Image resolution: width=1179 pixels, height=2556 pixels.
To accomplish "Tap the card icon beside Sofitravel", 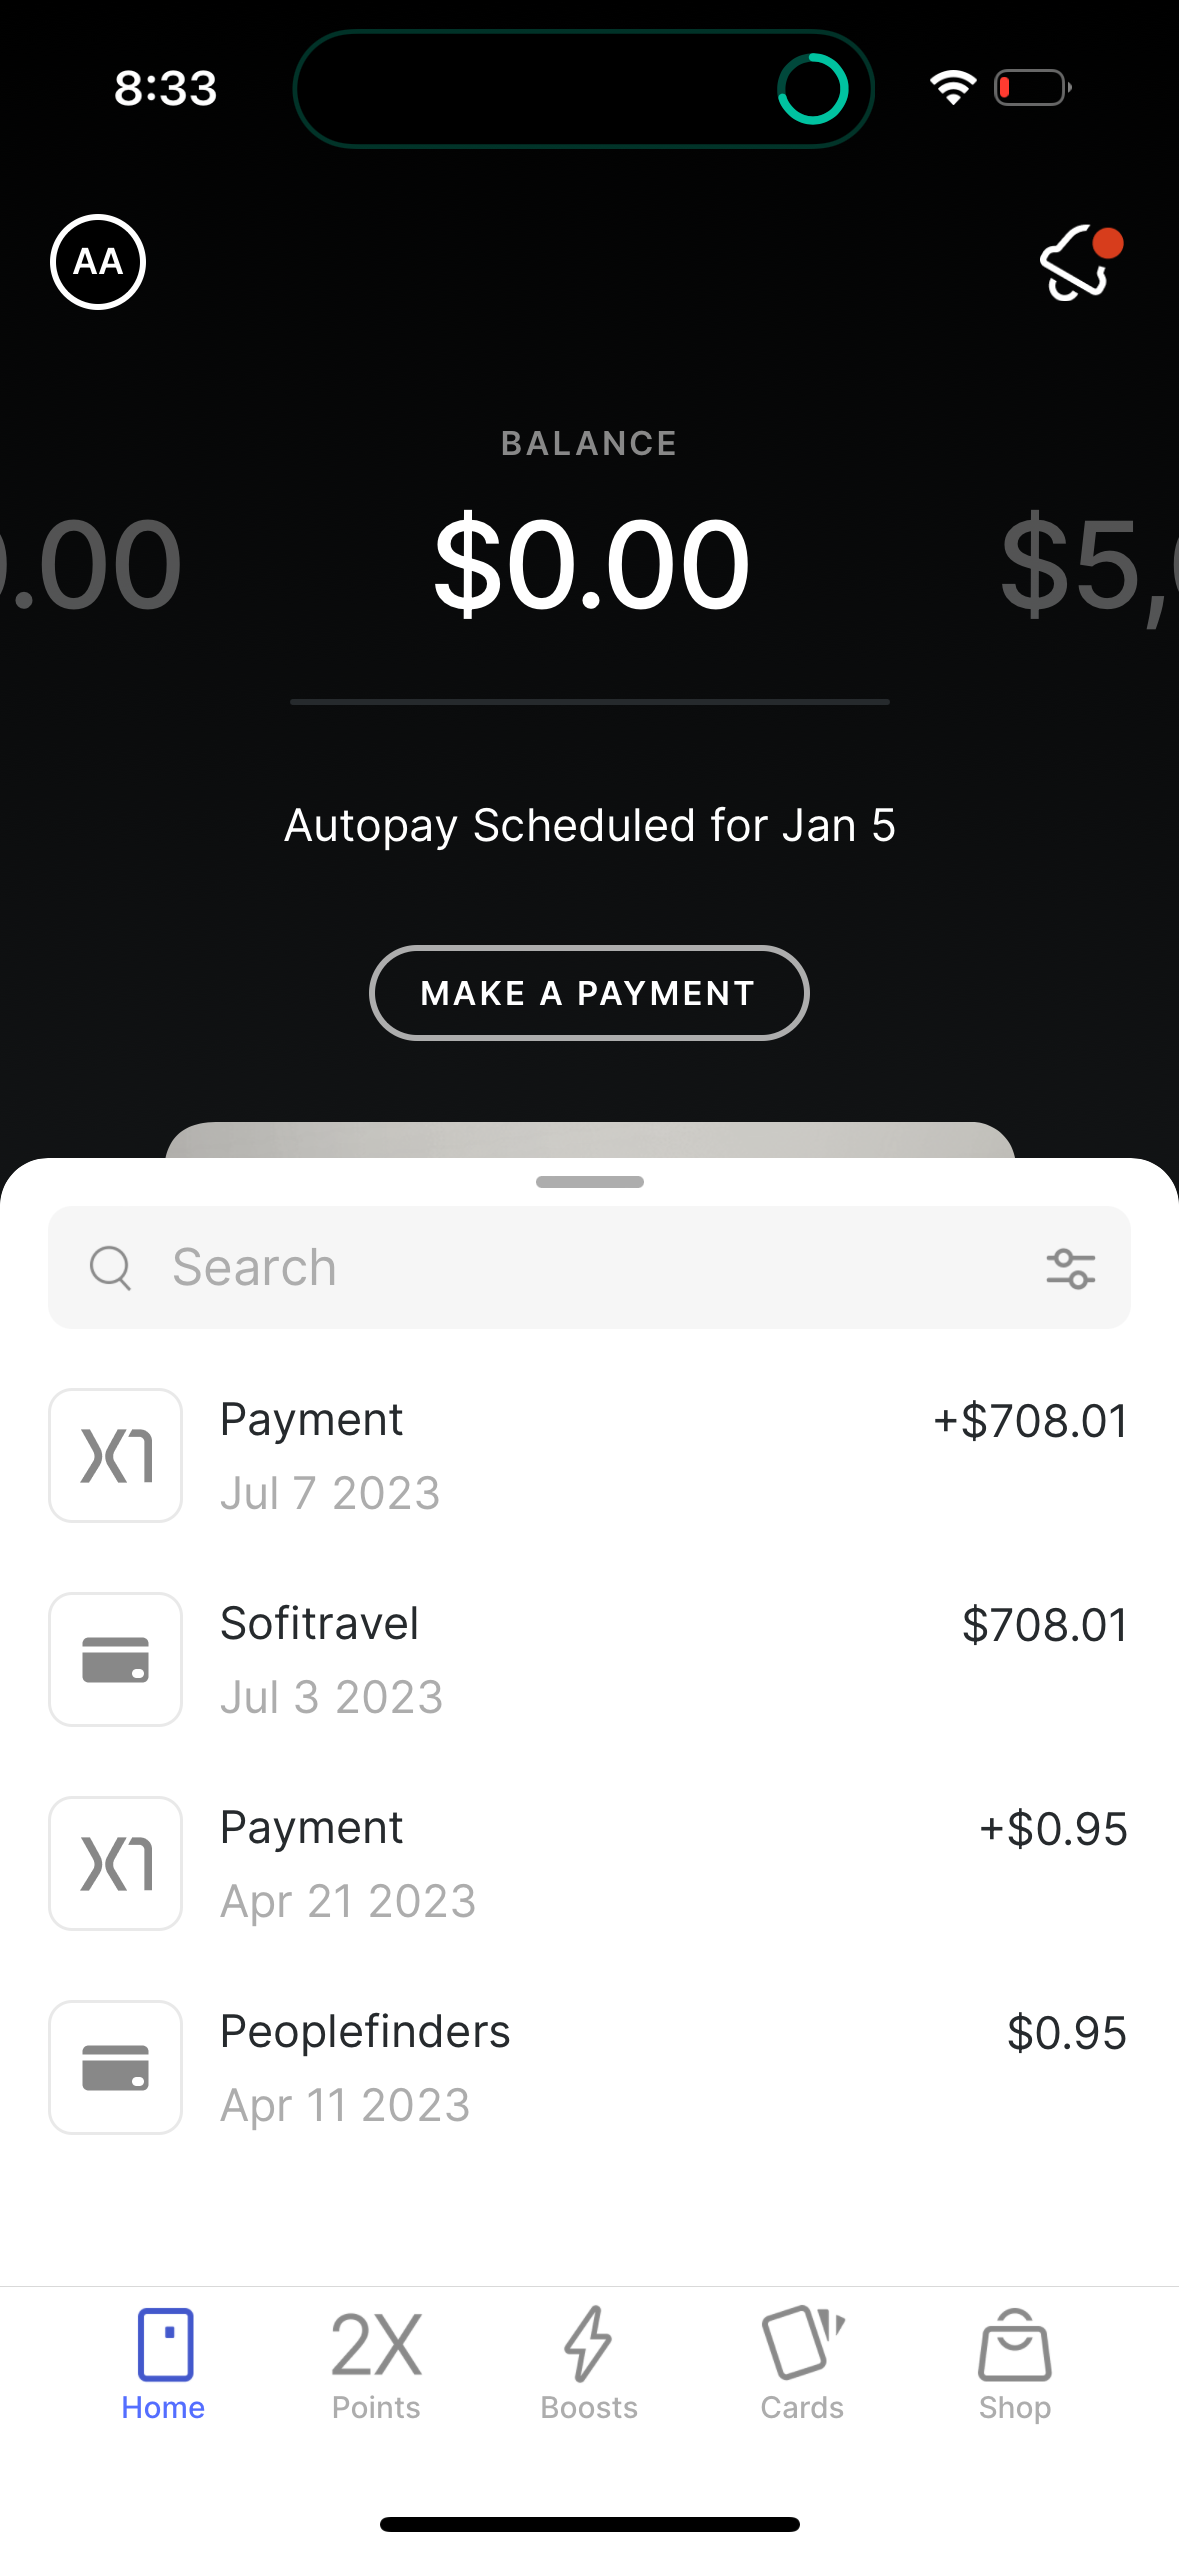I will (116, 1659).
